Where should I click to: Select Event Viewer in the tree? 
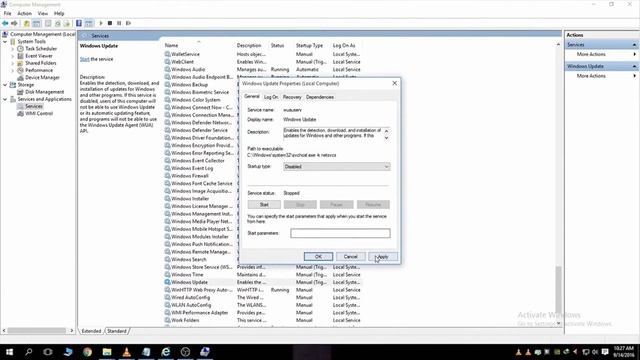[x=39, y=56]
